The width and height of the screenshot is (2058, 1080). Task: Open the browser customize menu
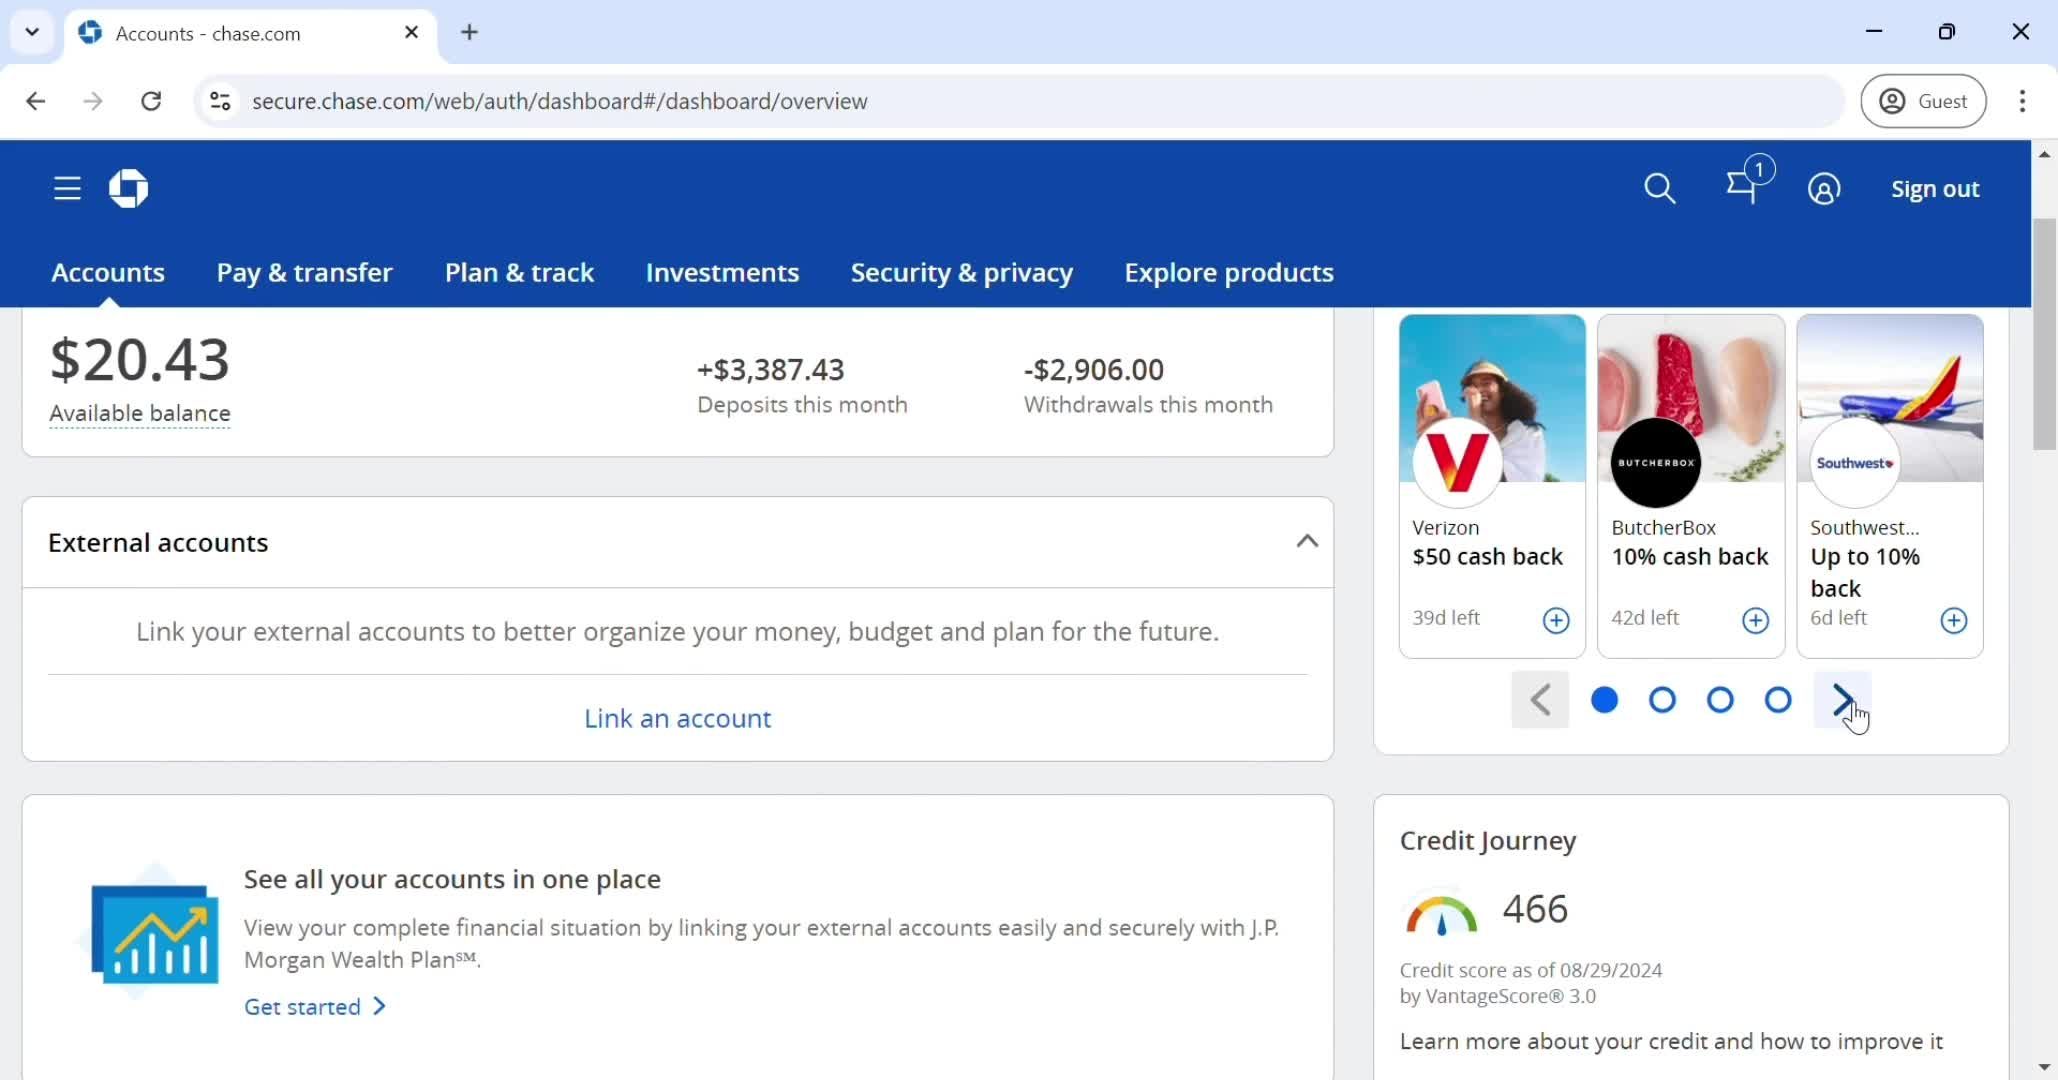pos(2021,100)
